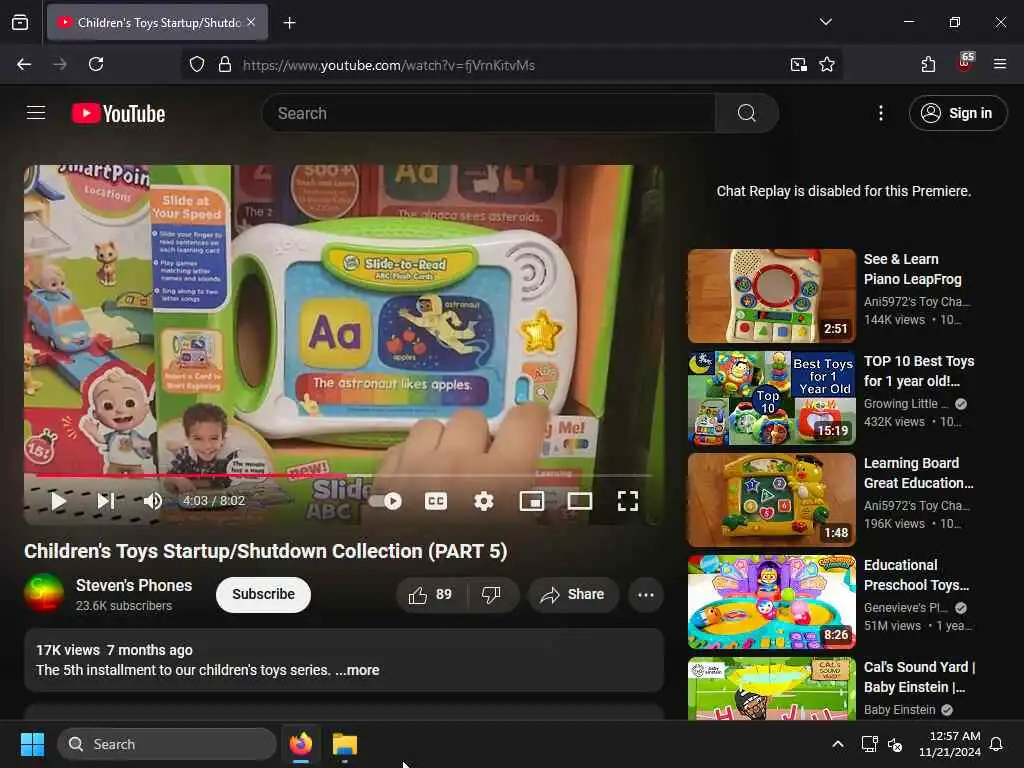This screenshot has height=768, width=1024.
Task: Skip to the next video
Action: click(x=106, y=501)
